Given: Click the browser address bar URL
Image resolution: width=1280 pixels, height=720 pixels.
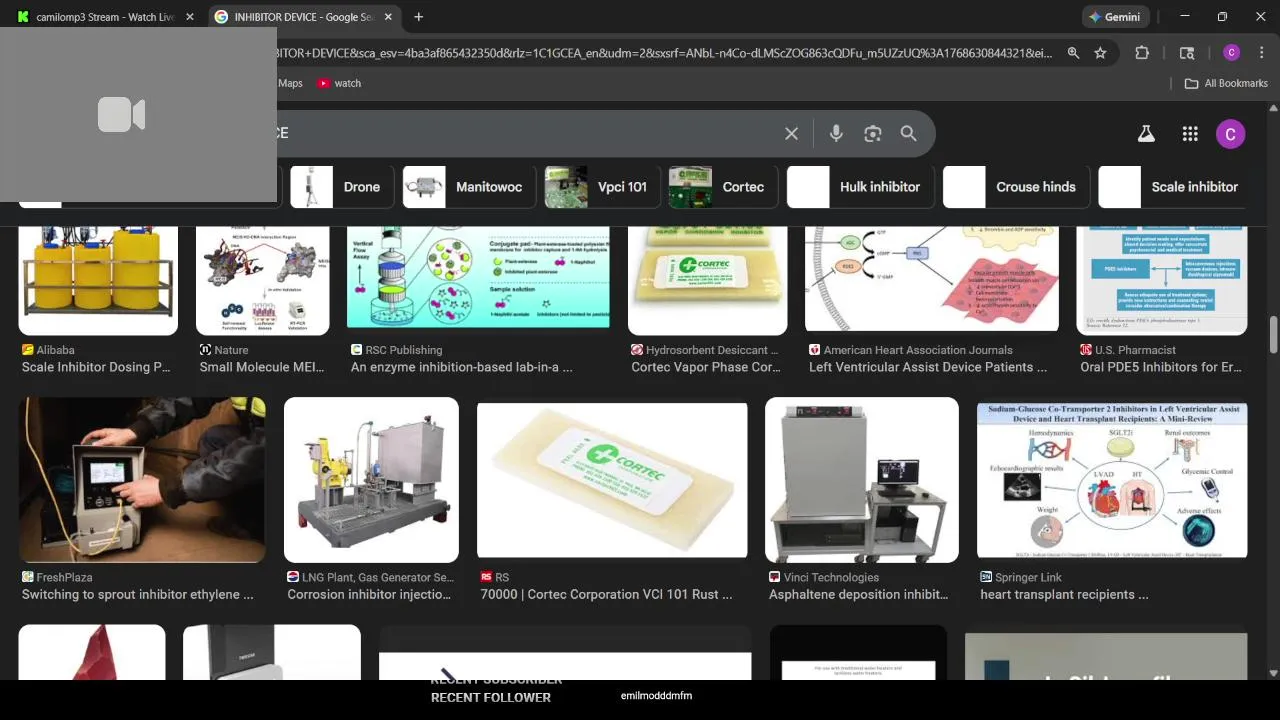Looking at the screenshot, I should point(664,53).
